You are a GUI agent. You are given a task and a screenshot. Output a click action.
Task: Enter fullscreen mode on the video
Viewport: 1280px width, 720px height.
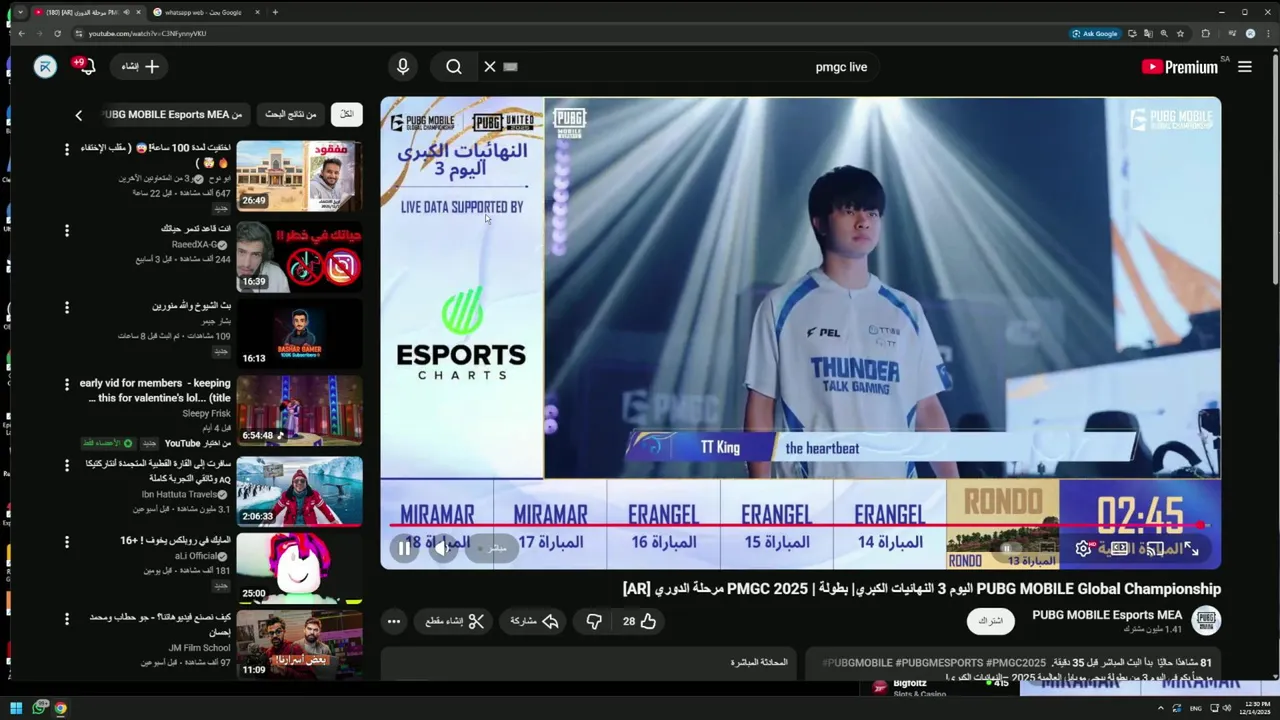tap(1191, 548)
